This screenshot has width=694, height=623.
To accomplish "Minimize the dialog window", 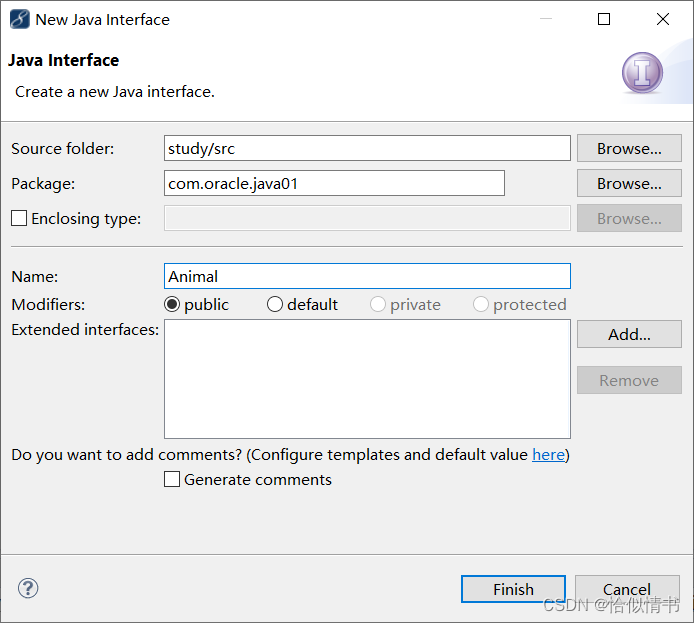I will (546, 19).
